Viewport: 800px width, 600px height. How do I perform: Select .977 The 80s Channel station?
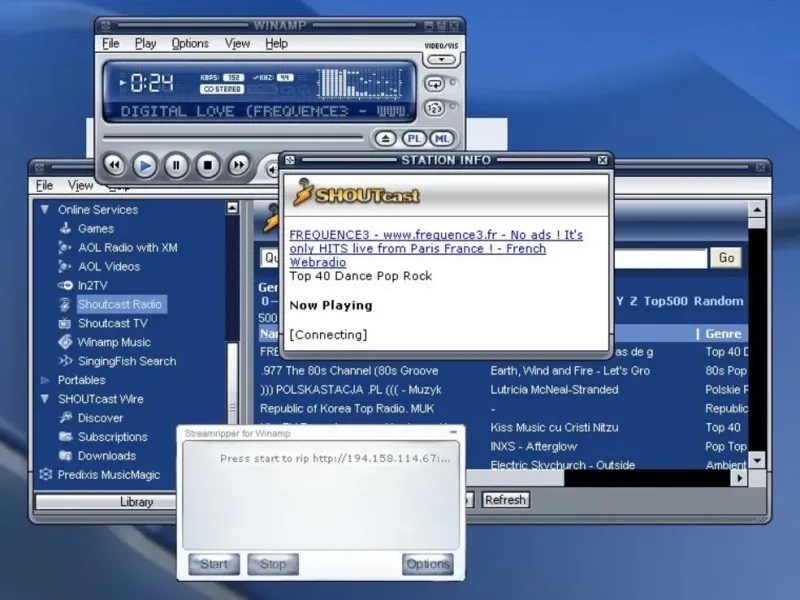pos(349,371)
